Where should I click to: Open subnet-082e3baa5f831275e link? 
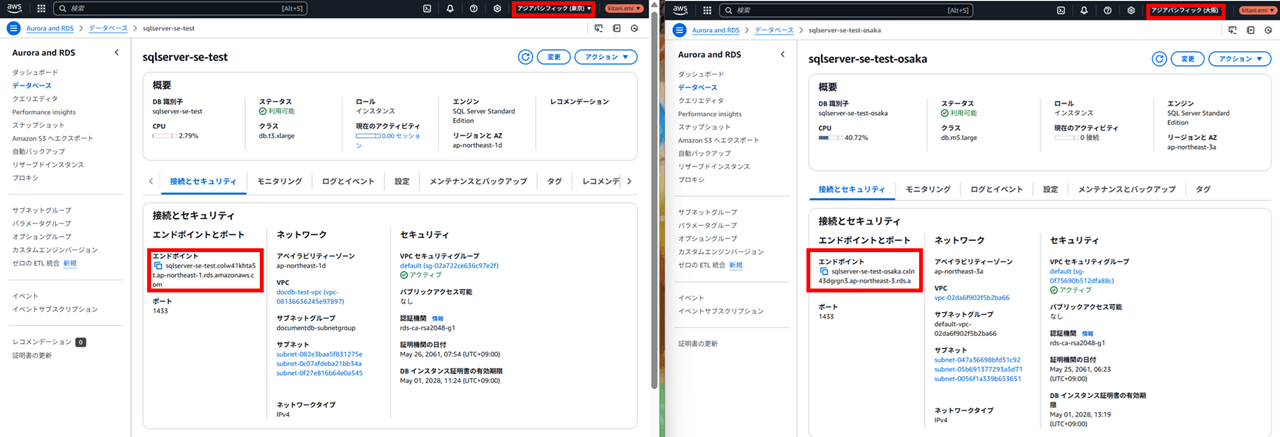click(320, 354)
